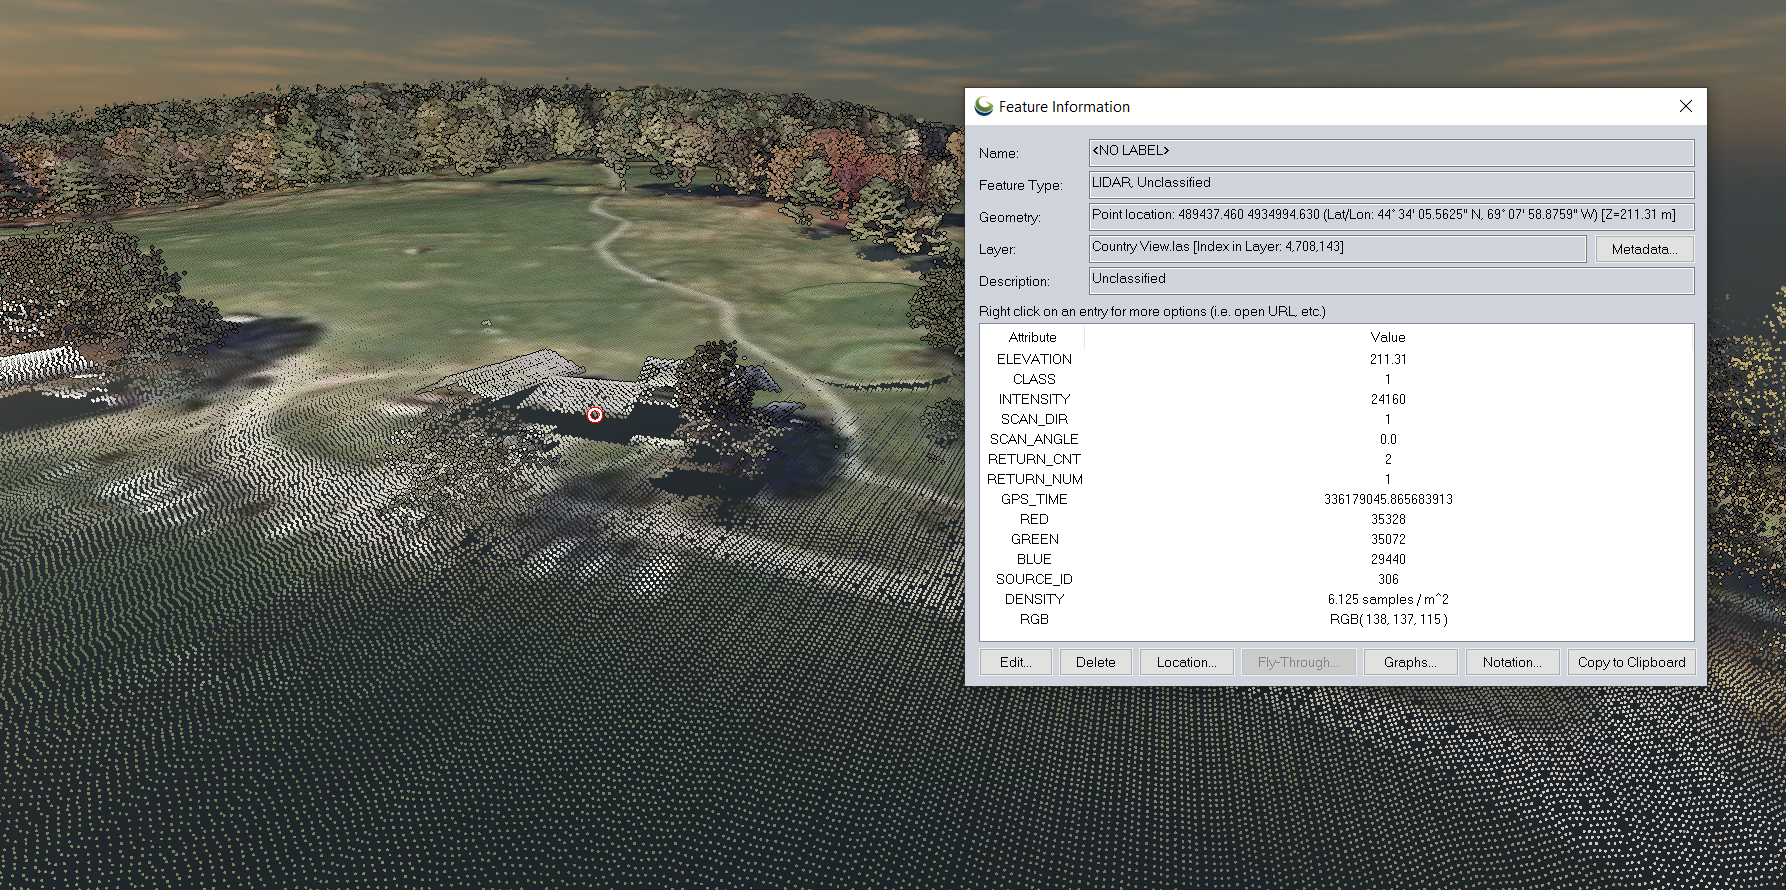This screenshot has width=1786, height=890.
Task: Select the GPS_TIME attribute row
Action: 1336,499
